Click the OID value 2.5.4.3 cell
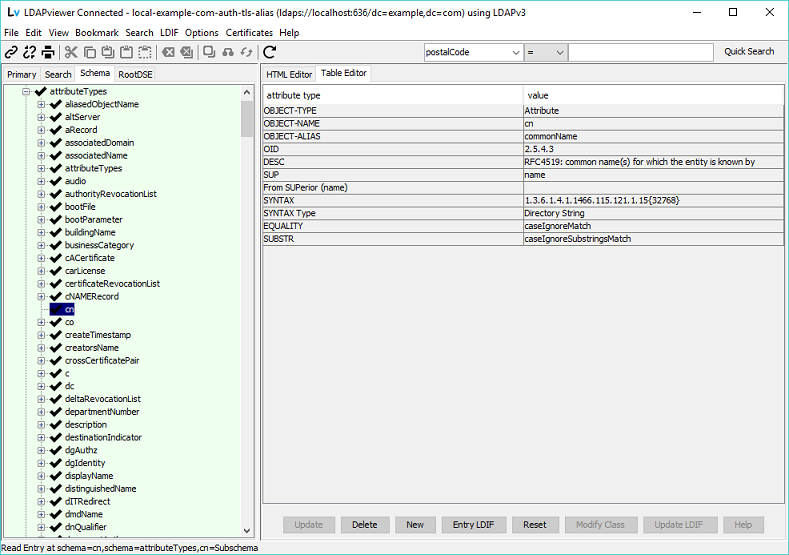Image resolution: width=789 pixels, height=555 pixels. [653, 149]
